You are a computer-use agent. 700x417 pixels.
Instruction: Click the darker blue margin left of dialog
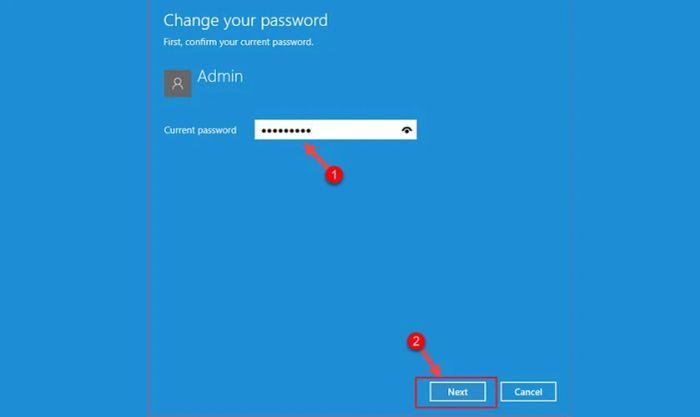click(x=74, y=208)
